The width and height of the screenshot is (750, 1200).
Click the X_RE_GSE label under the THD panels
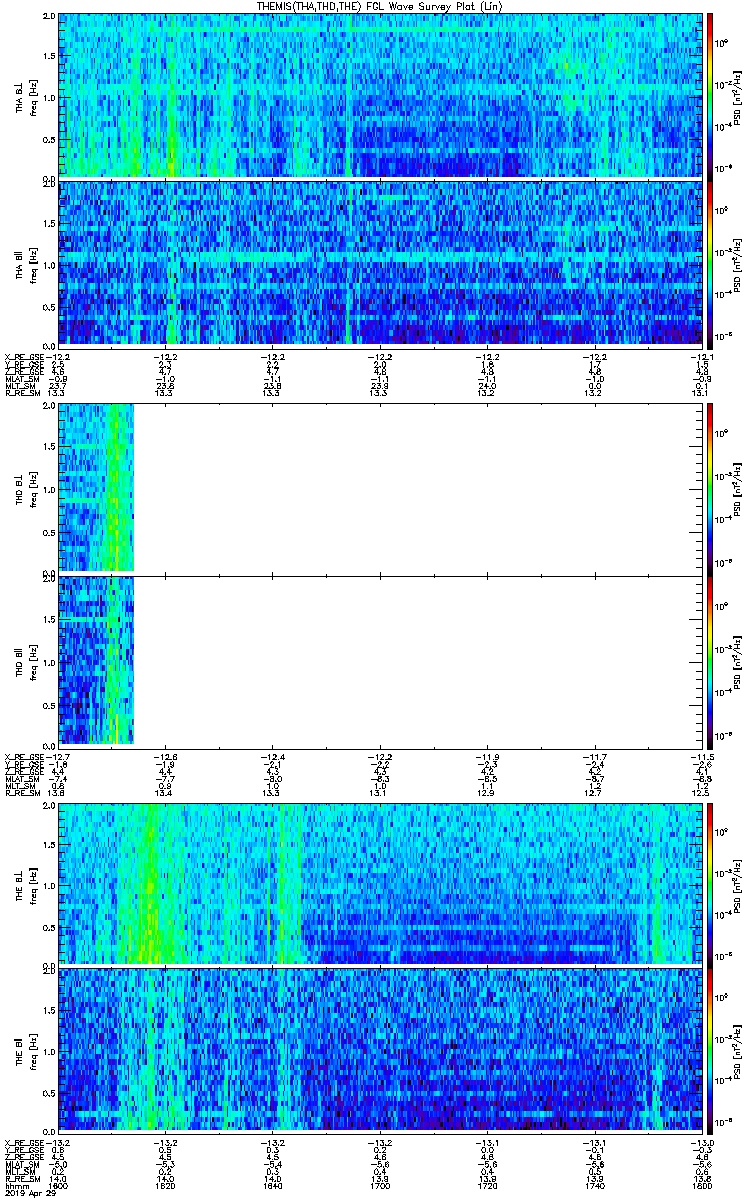click(23, 756)
